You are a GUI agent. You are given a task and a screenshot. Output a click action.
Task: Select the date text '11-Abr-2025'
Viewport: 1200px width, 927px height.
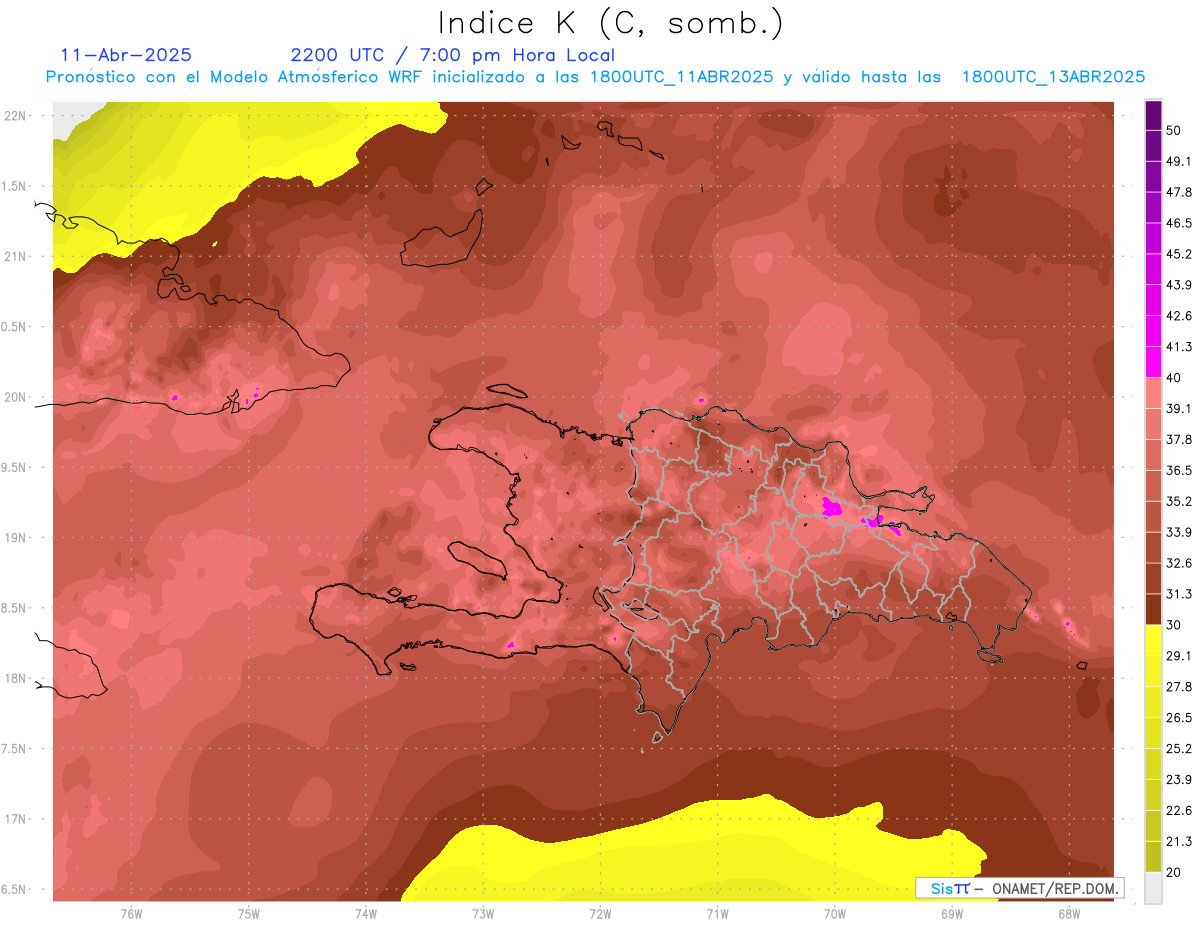pyautogui.click(x=126, y=55)
